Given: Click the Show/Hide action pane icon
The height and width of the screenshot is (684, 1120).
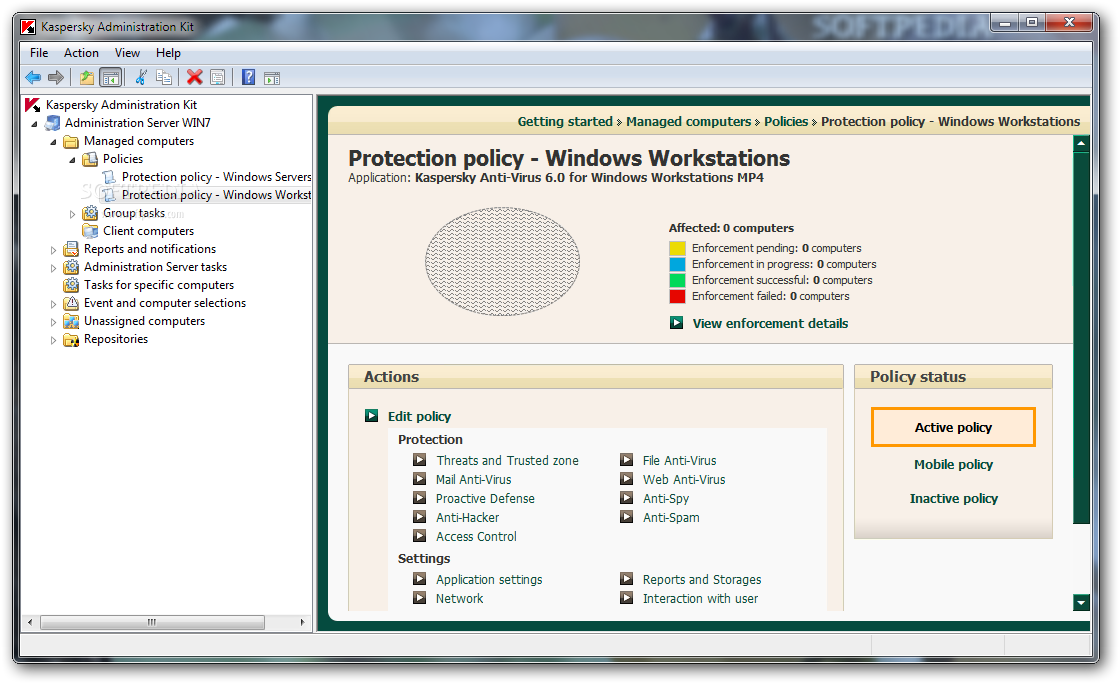Looking at the screenshot, I should pos(272,78).
